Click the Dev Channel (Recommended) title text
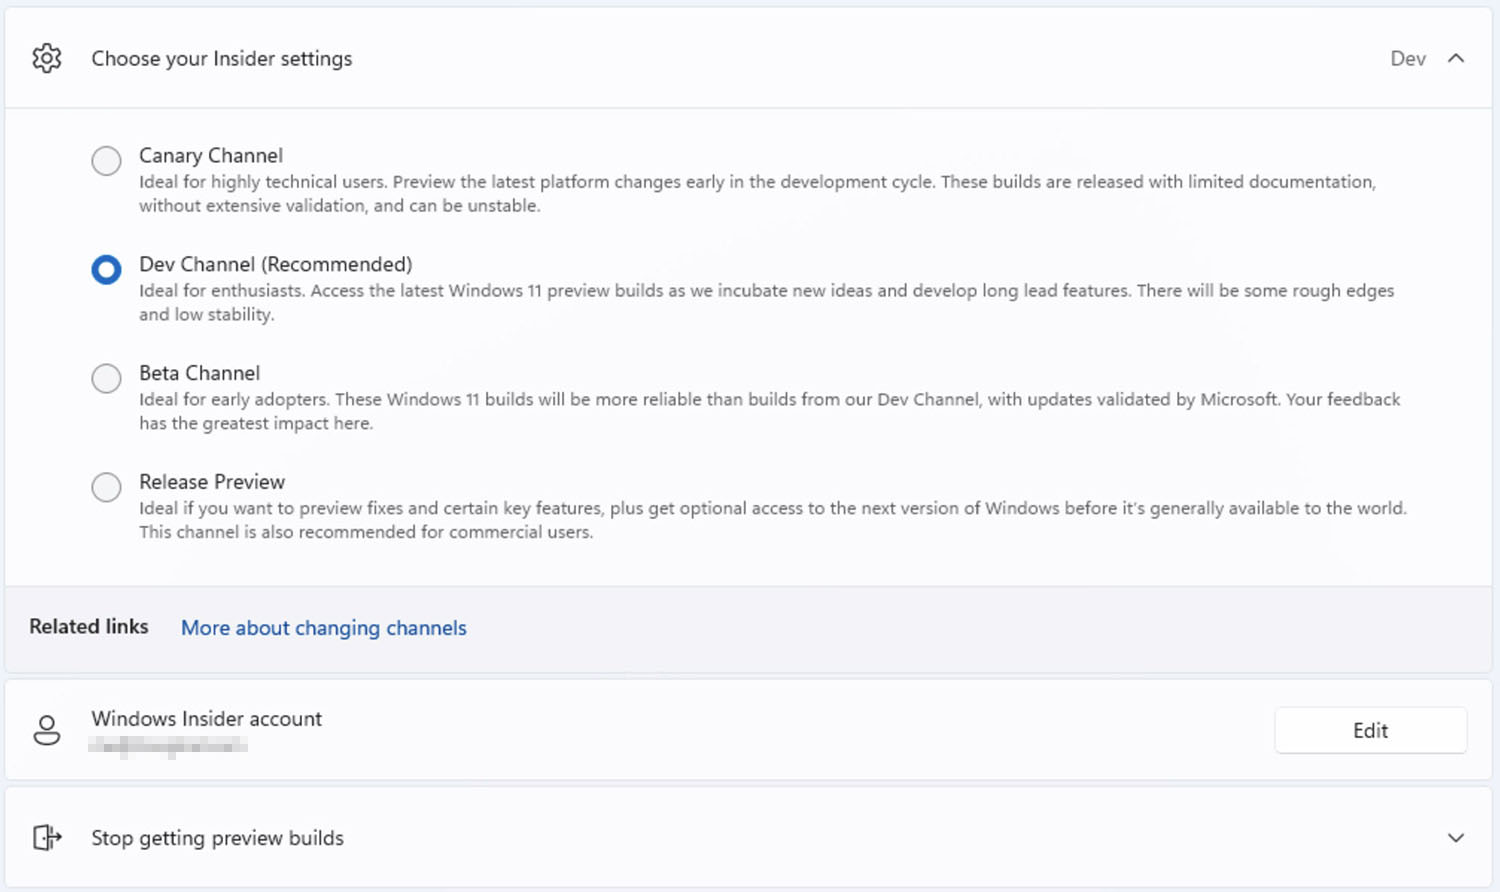Screen dimensions: 1500x892 [x=276, y=264]
